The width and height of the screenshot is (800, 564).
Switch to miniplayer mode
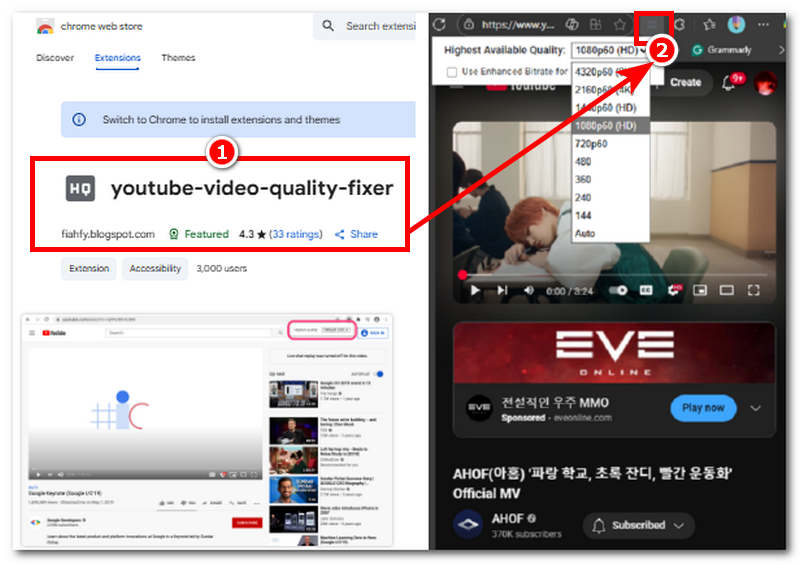(700, 290)
